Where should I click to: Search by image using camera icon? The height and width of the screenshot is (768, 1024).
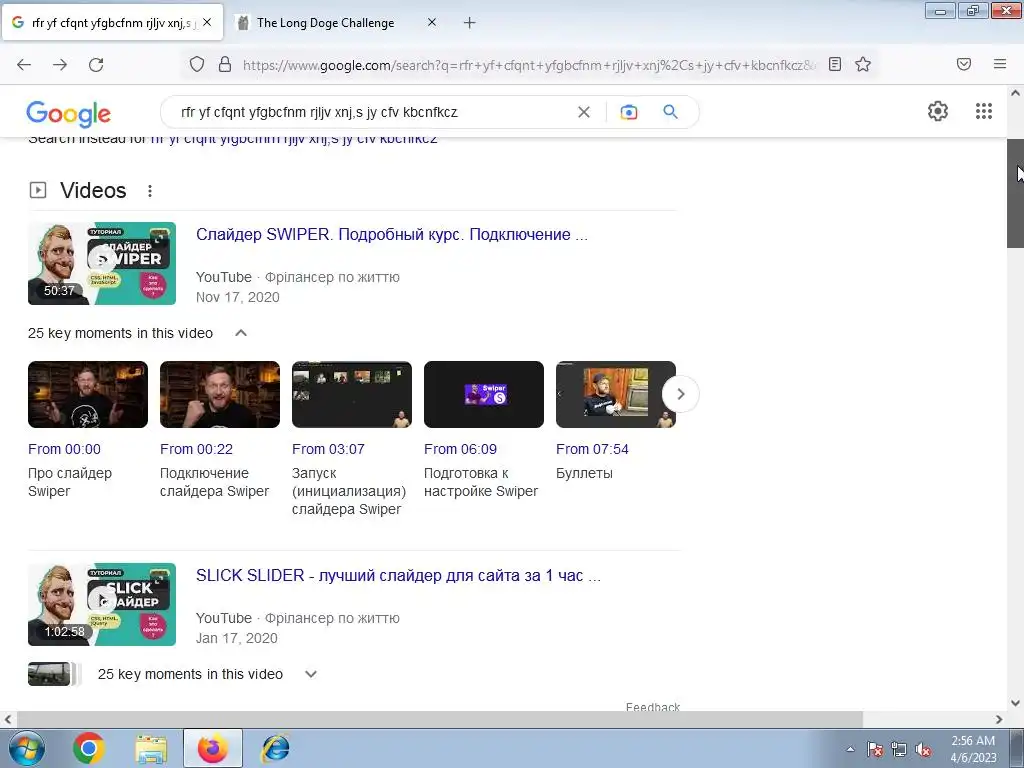pyautogui.click(x=629, y=112)
